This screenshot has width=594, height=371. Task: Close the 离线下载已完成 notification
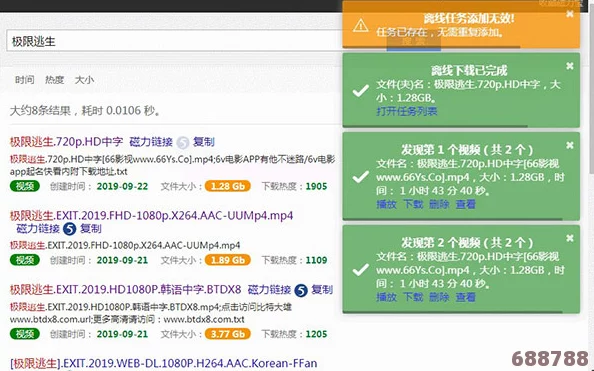pyautogui.click(x=569, y=66)
